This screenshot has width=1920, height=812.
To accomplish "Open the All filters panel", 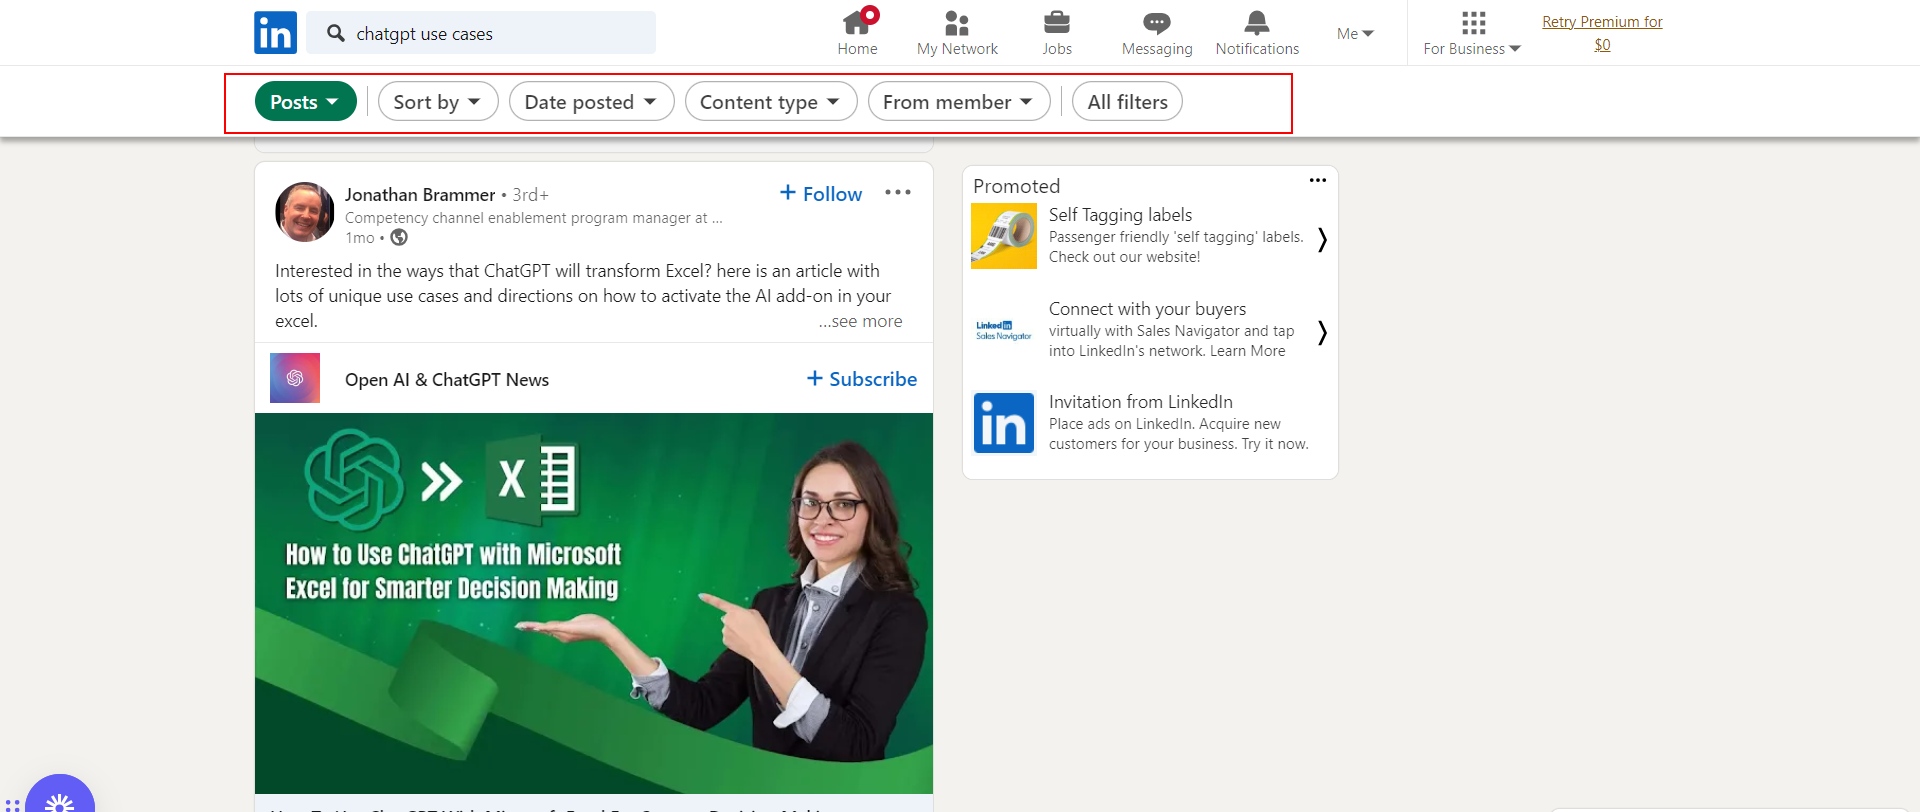I will (1127, 101).
